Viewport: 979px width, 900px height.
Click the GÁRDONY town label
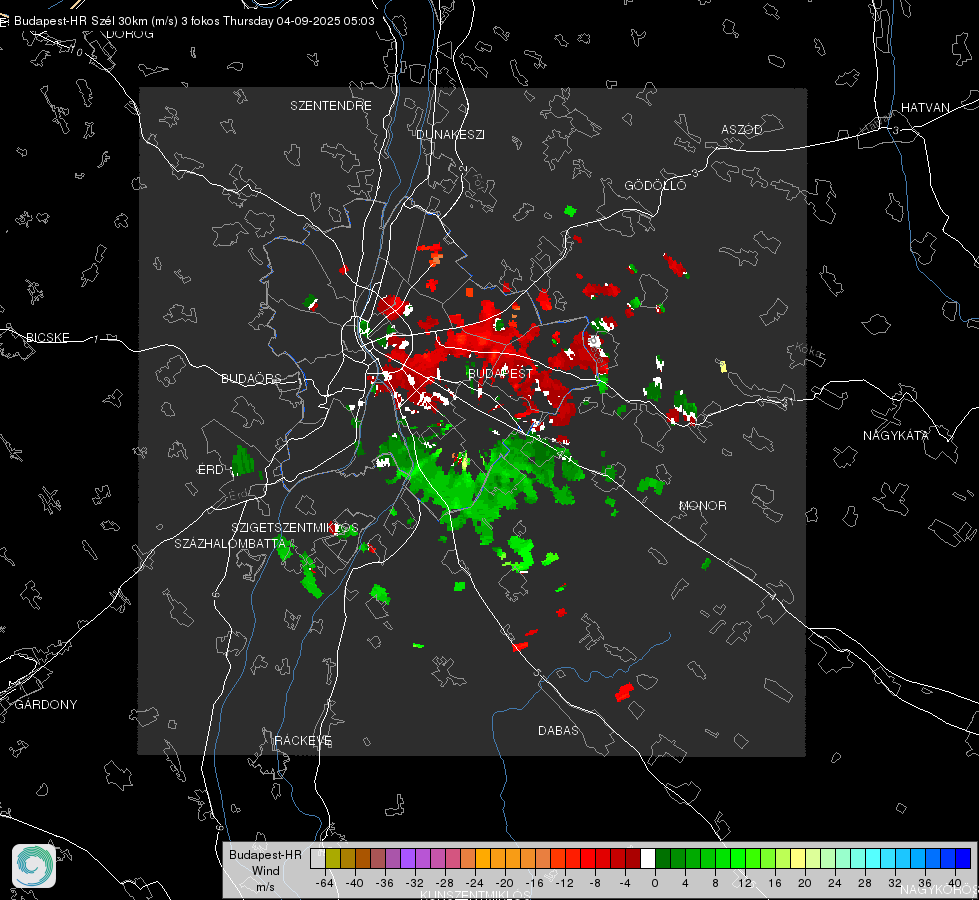(46, 705)
